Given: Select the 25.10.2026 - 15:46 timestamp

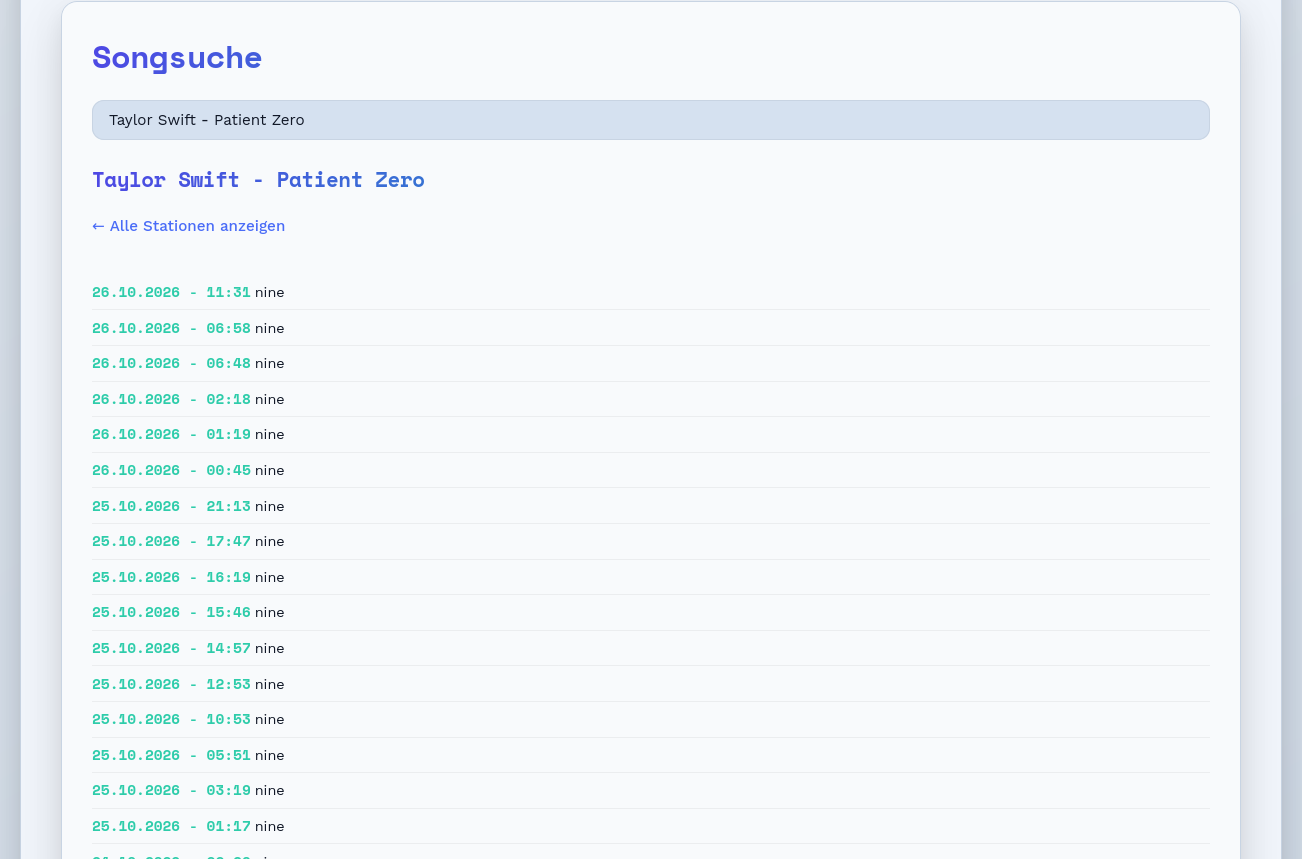Looking at the screenshot, I should tap(171, 612).
